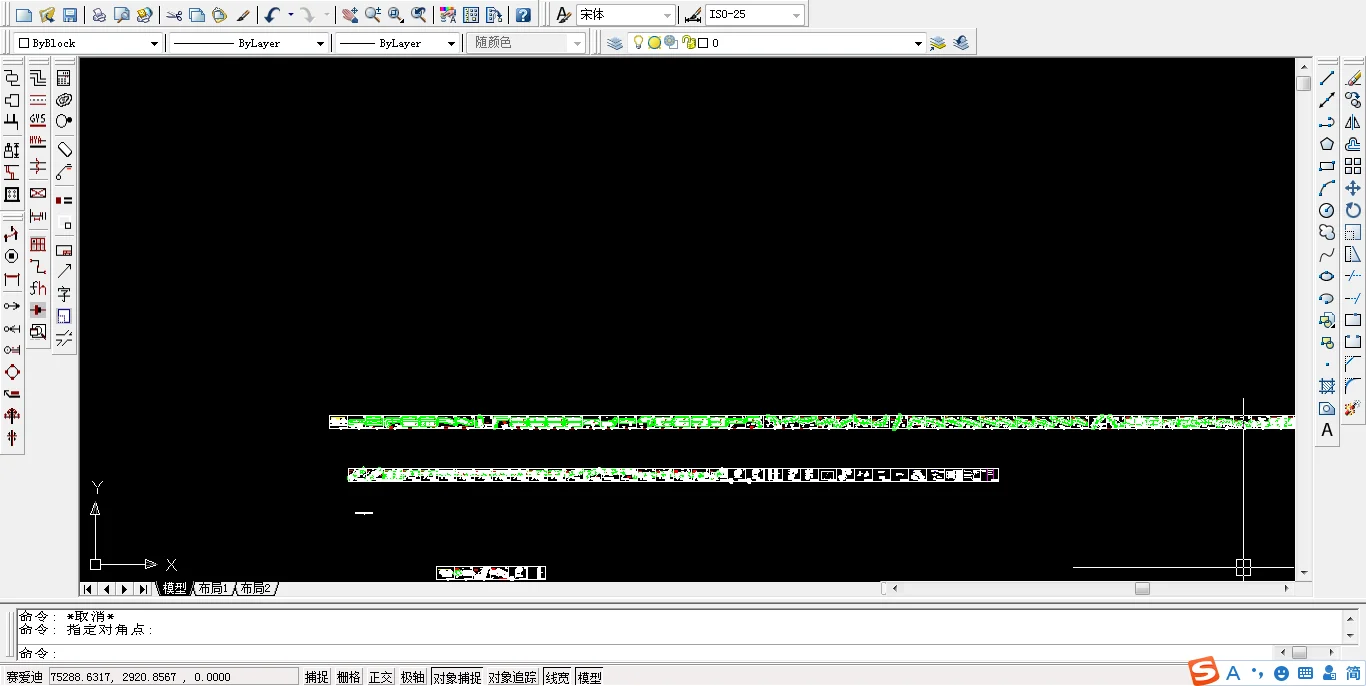Toggle layer 0 lightbulb on/off
Screen dimensions: 1366x686
(x=638, y=43)
